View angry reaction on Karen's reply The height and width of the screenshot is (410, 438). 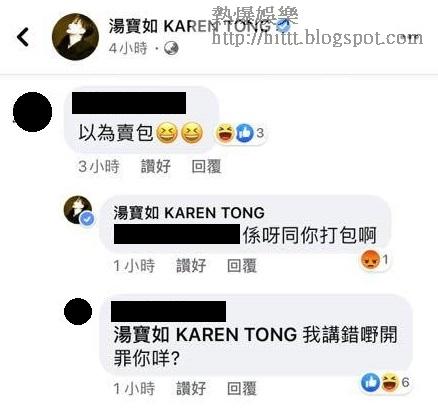pos(370,259)
